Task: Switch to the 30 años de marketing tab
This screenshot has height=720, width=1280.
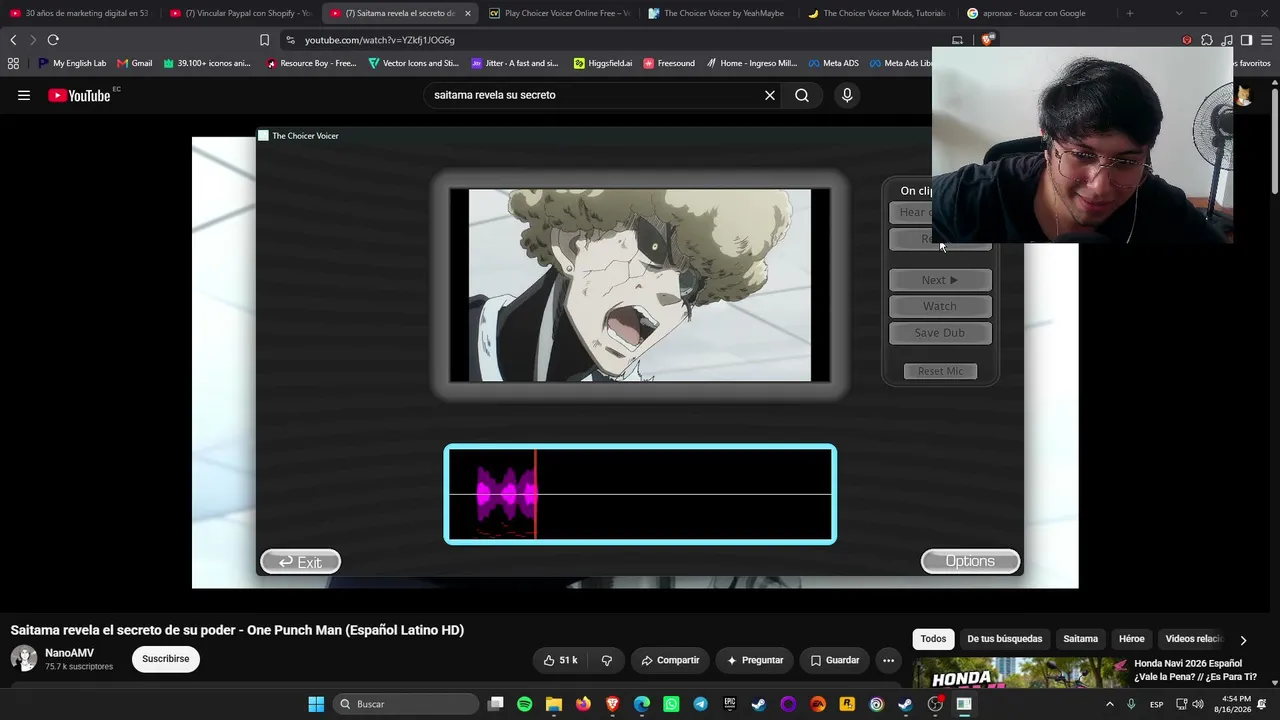Action: point(79,13)
